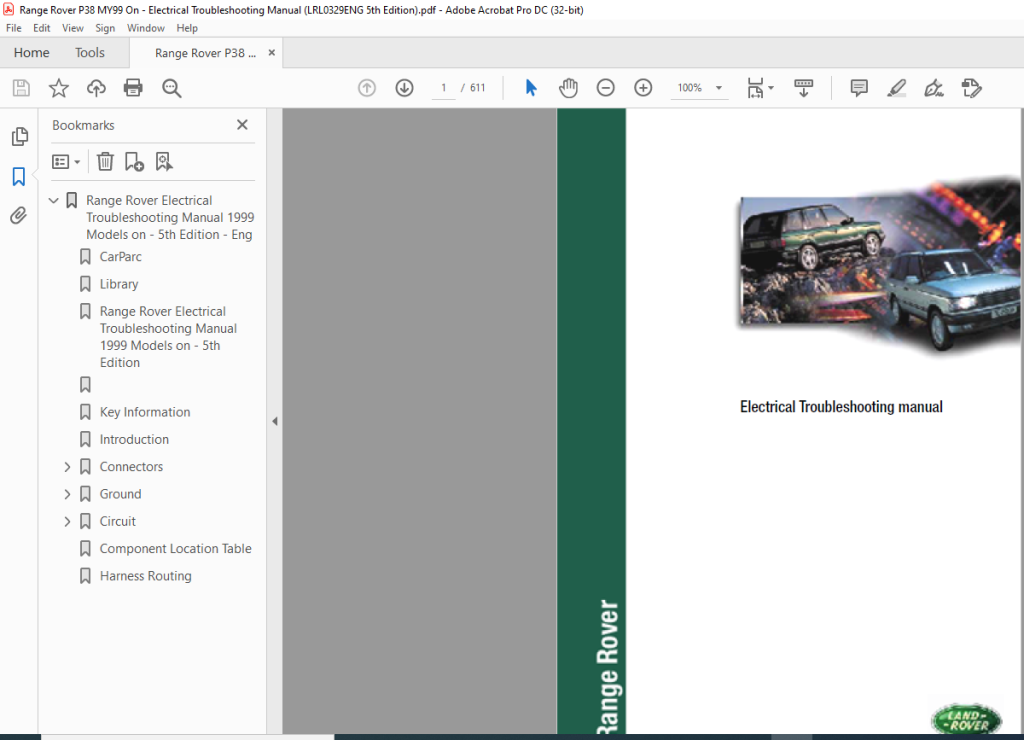Image resolution: width=1024 pixels, height=740 pixels.
Task: Open the Attachments paperclip panel
Action: pos(19,216)
